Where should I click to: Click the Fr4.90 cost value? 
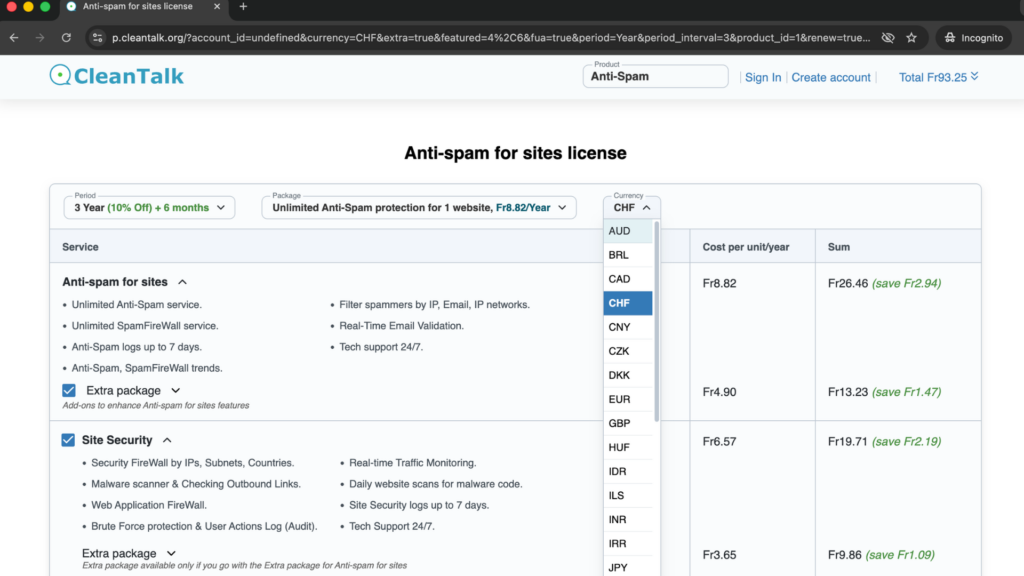click(x=719, y=392)
